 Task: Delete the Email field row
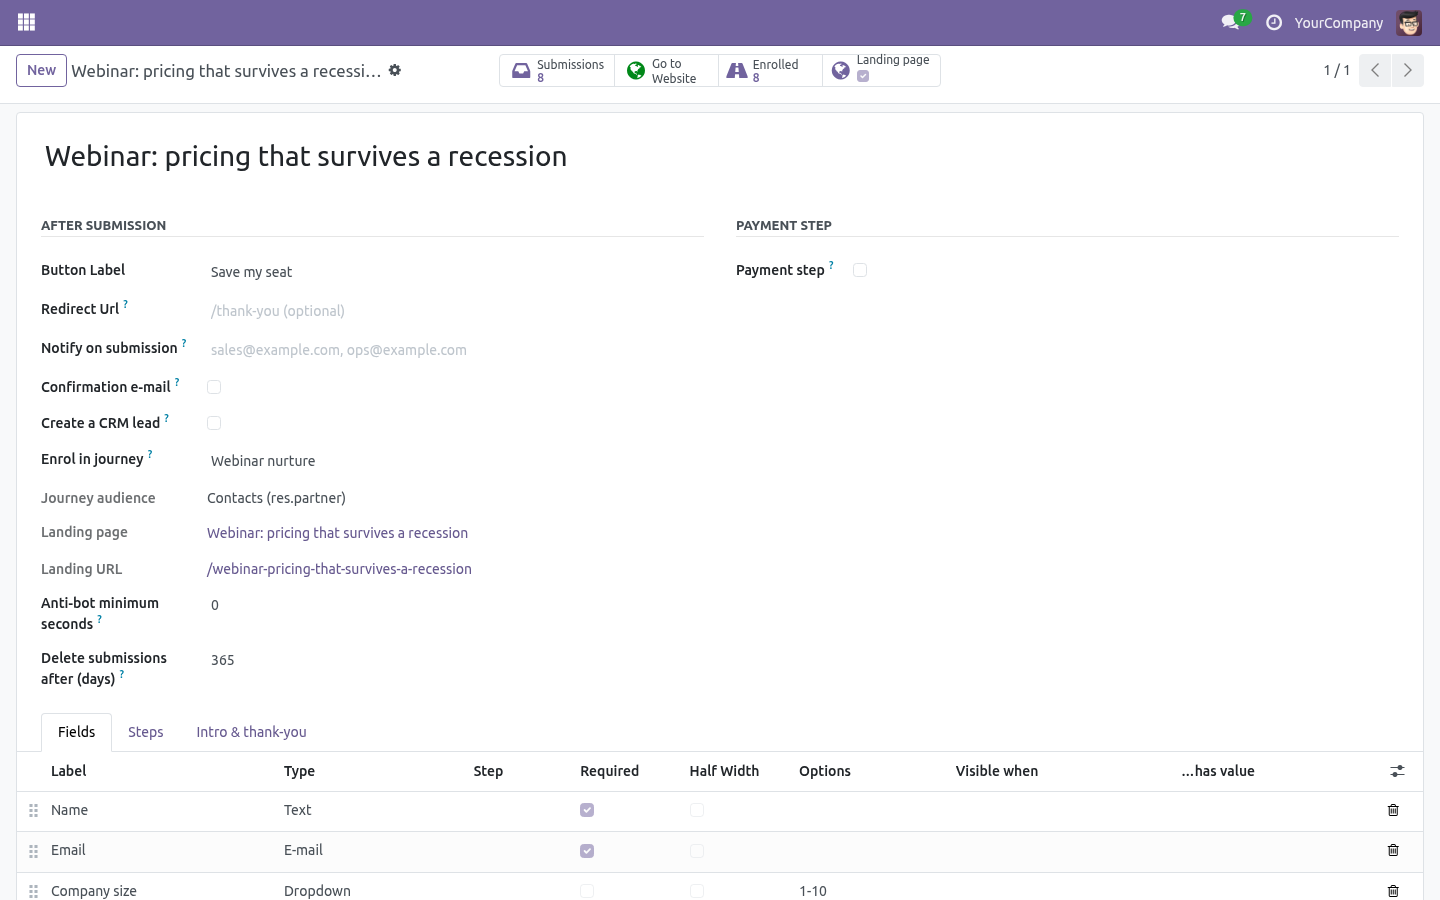pyautogui.click(x=1393, y=850)
